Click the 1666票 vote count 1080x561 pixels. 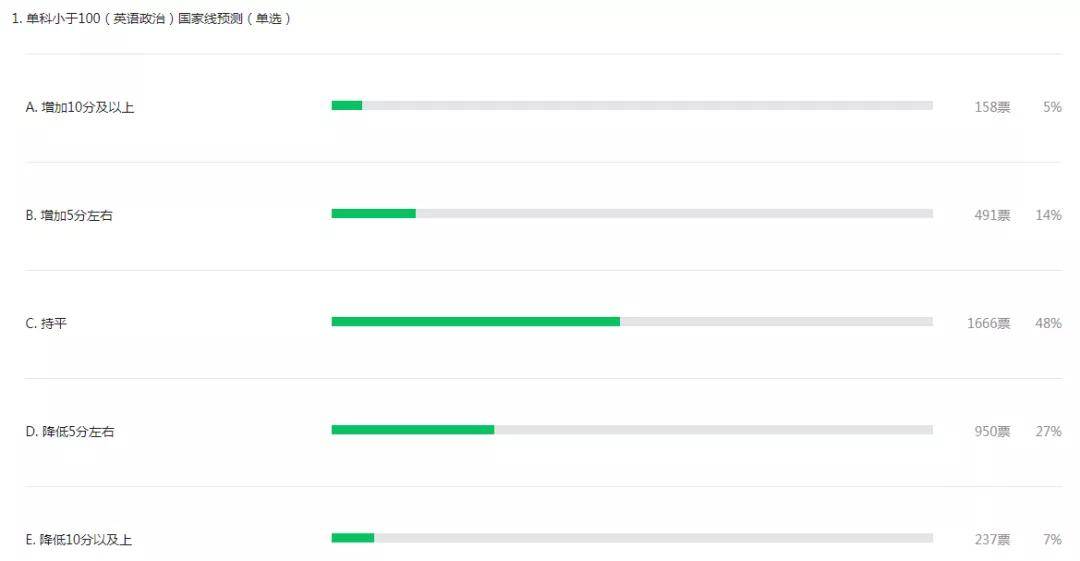(x=988, y=323)
